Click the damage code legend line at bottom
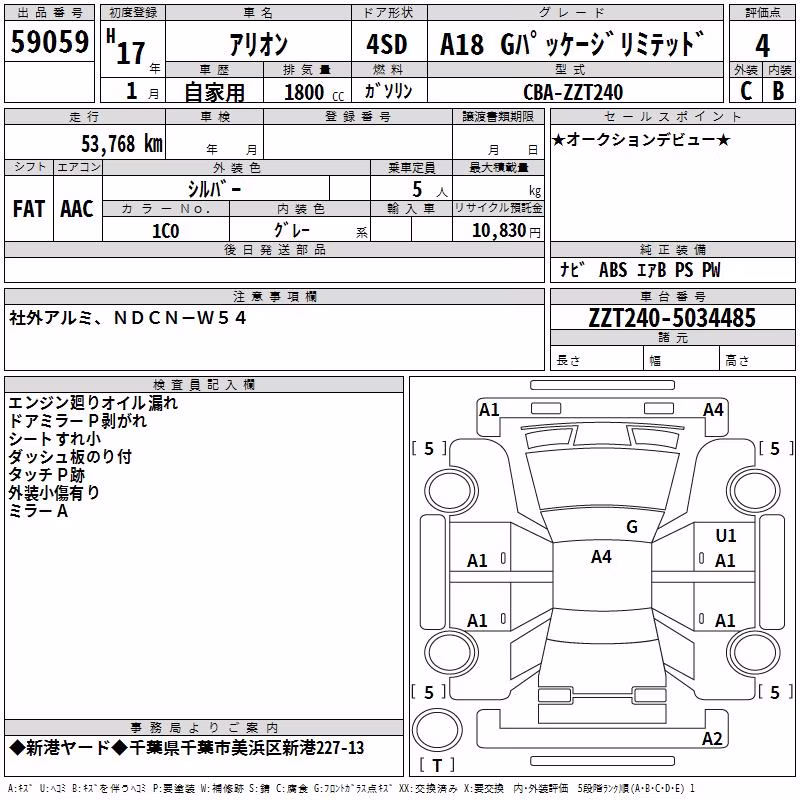 [x=352, y=788]
